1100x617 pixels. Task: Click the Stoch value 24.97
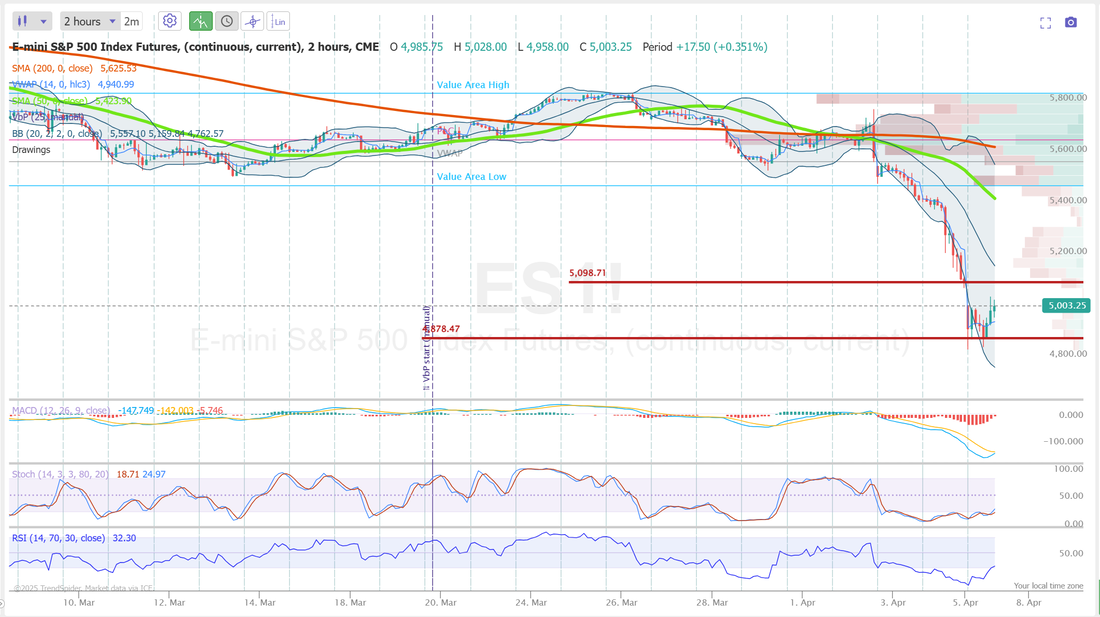pyautogui.click(x=154, y=474)
